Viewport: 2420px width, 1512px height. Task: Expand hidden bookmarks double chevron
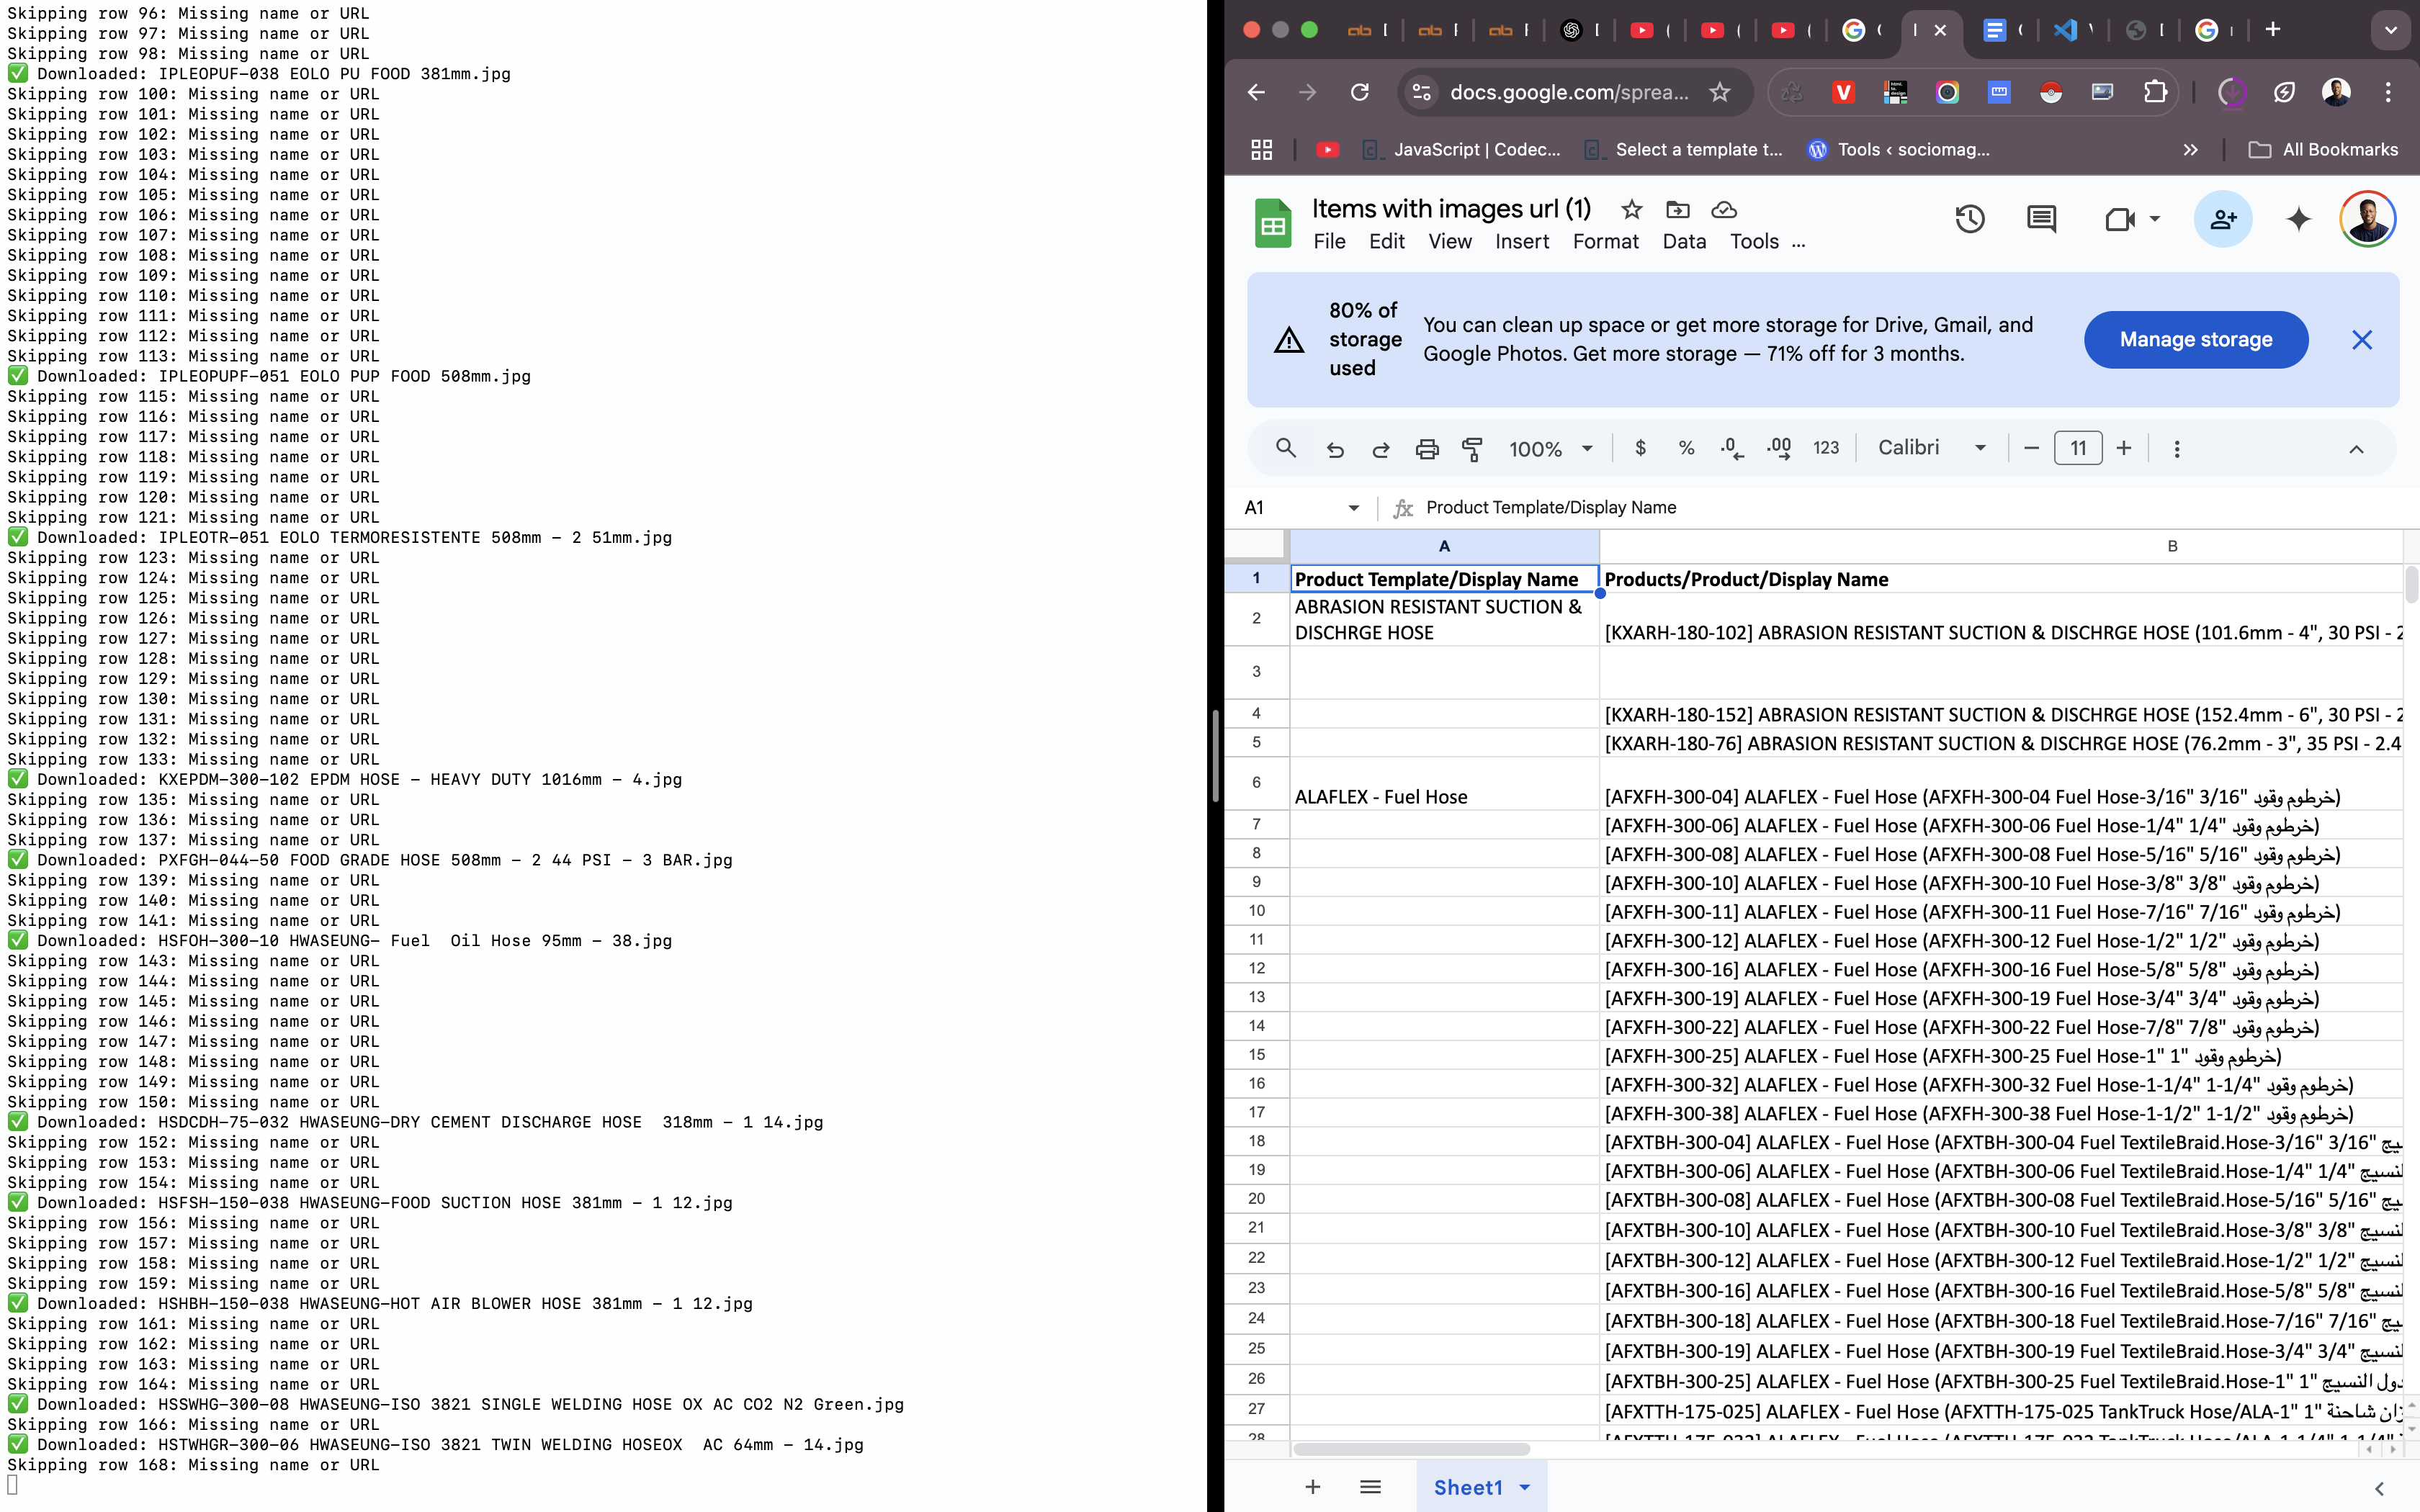pyautogui.click(x=2190, y=149)
